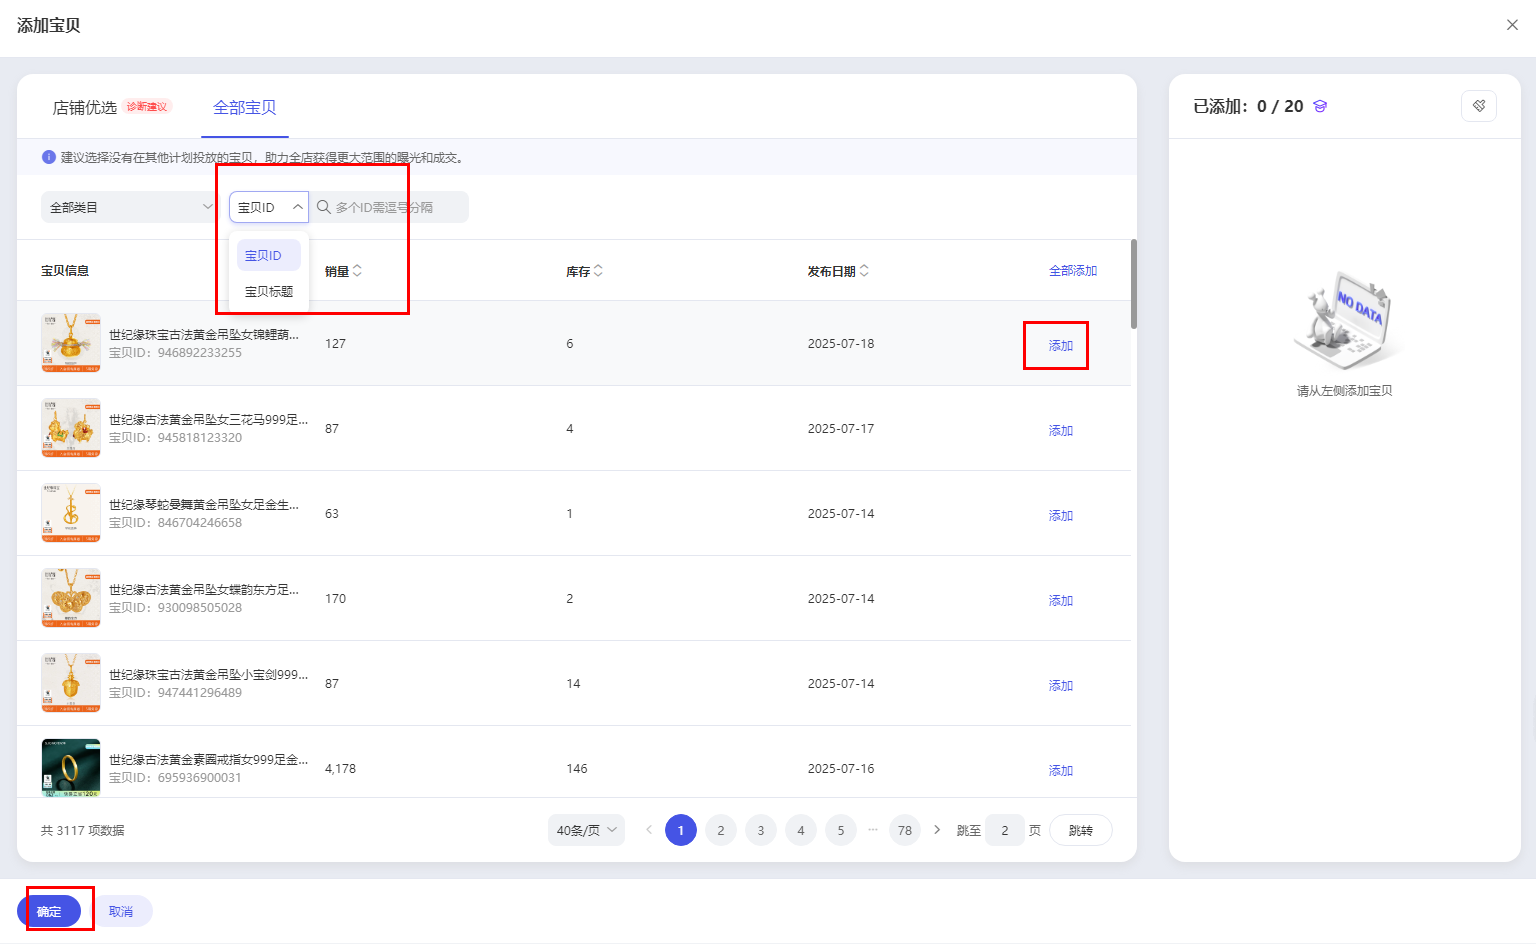Switch to the 店铺优选 tab
The width and height of the screenshot is (1536, 944).
pos(85,107)
